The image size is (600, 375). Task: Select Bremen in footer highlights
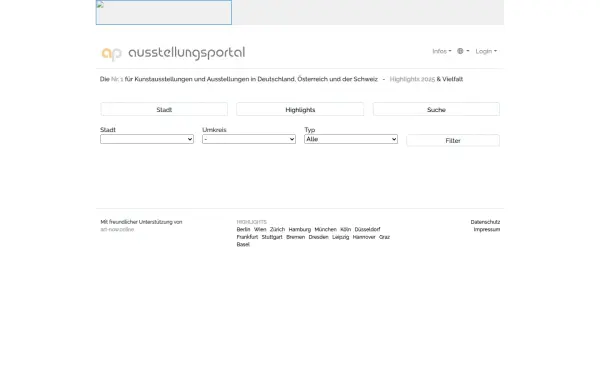[x=295, y=237]
